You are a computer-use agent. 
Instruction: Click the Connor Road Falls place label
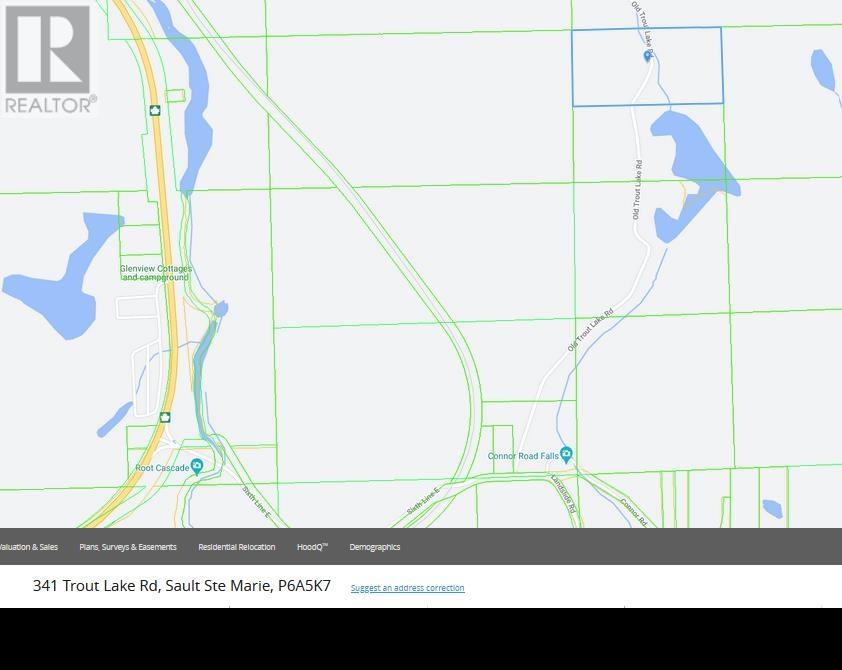click(x=522, y=456)
